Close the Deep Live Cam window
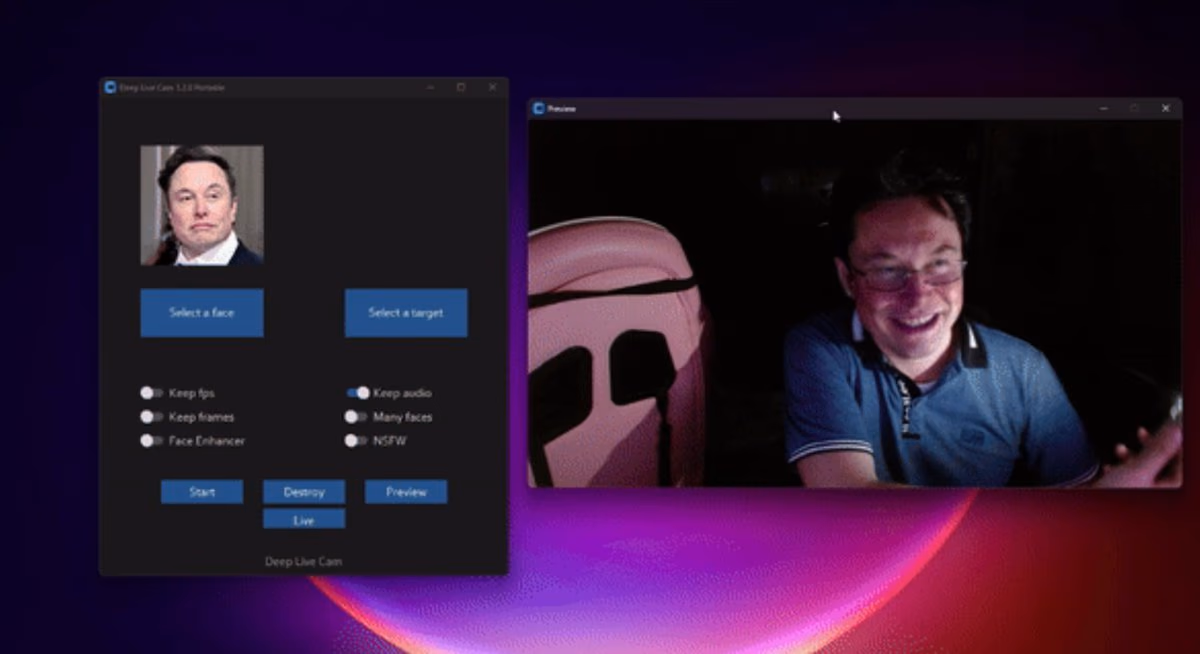The width and height of the screenshot is (1200, 654). click(492, 87)
